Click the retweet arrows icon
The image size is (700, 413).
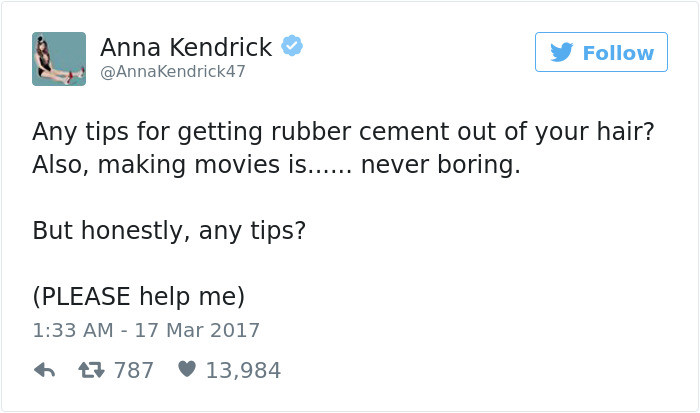[x=90, y=370]
